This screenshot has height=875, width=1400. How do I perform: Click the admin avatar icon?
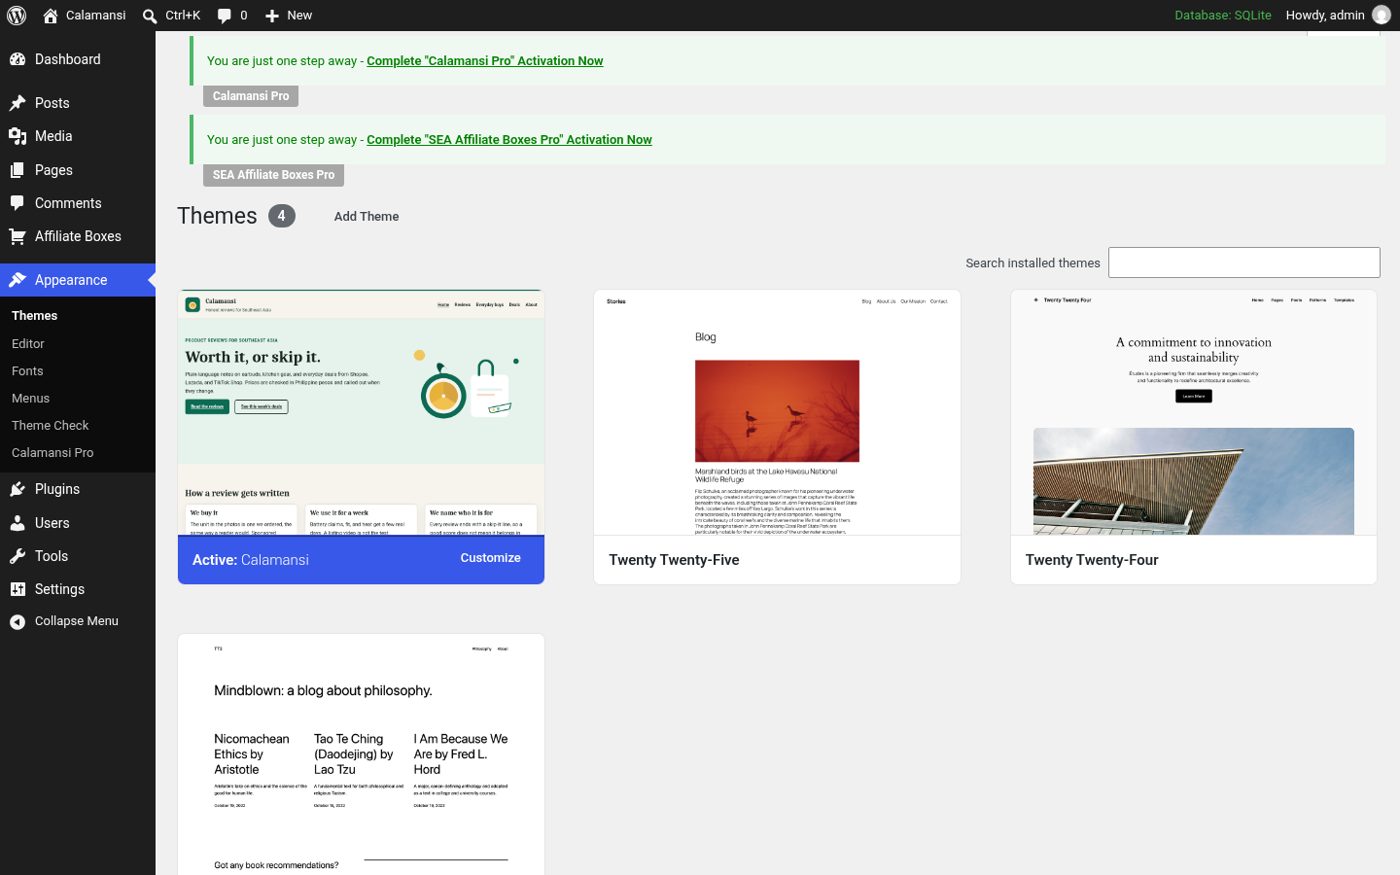[x=1381, y=15]
